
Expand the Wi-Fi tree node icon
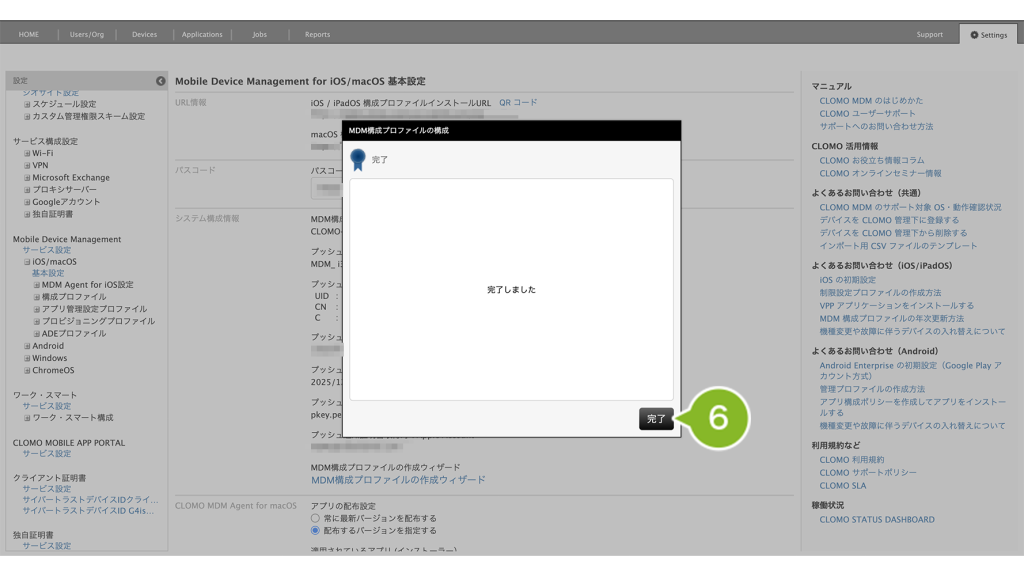point(27,153)
